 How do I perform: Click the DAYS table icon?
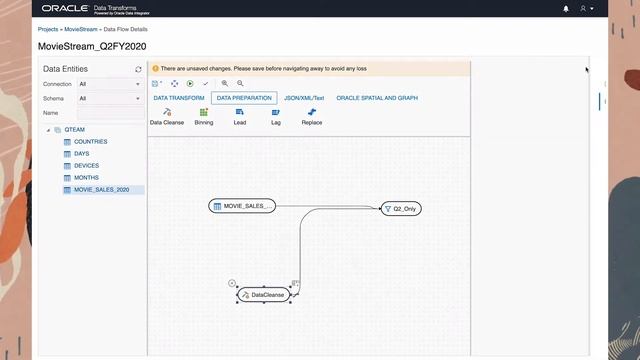pyautogui.click(x=67, y=154)
